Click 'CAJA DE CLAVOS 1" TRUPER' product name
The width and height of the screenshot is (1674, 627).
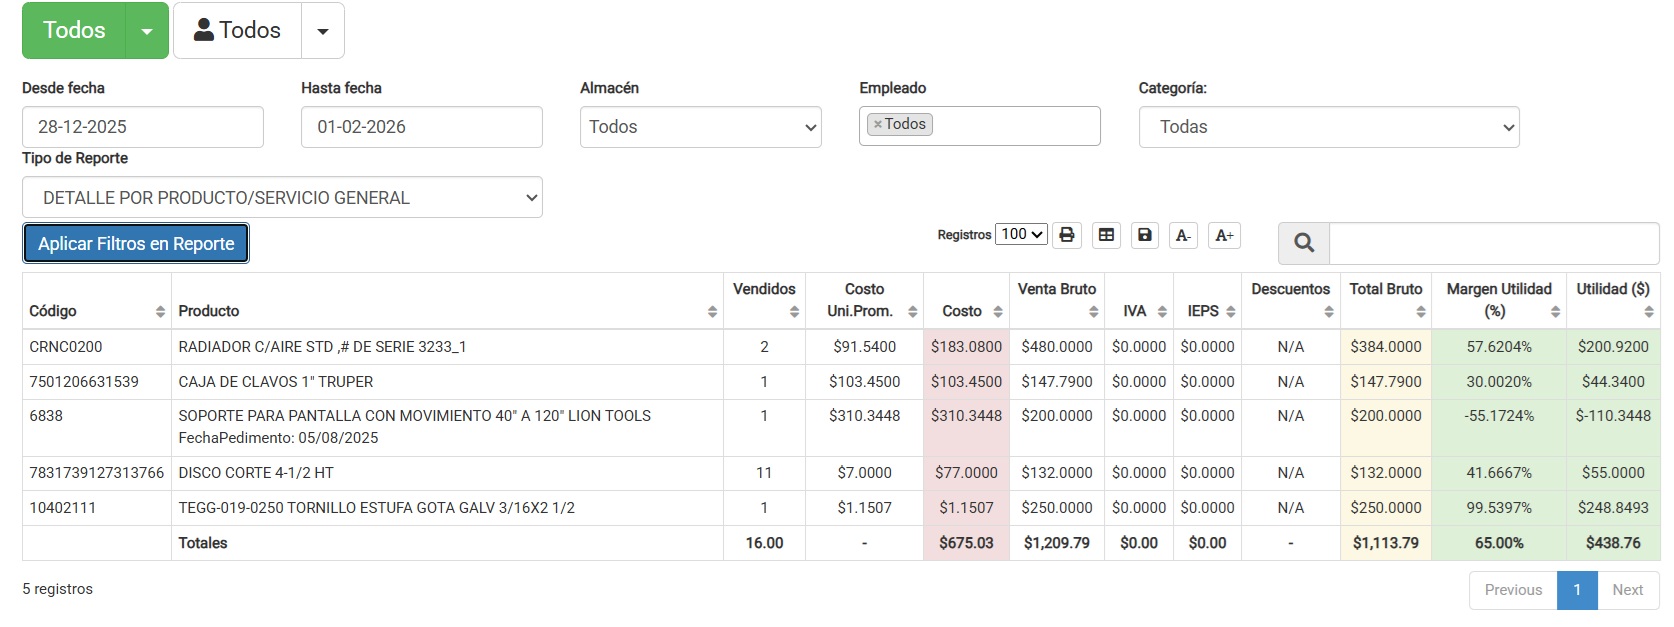(x=276, y=382)
